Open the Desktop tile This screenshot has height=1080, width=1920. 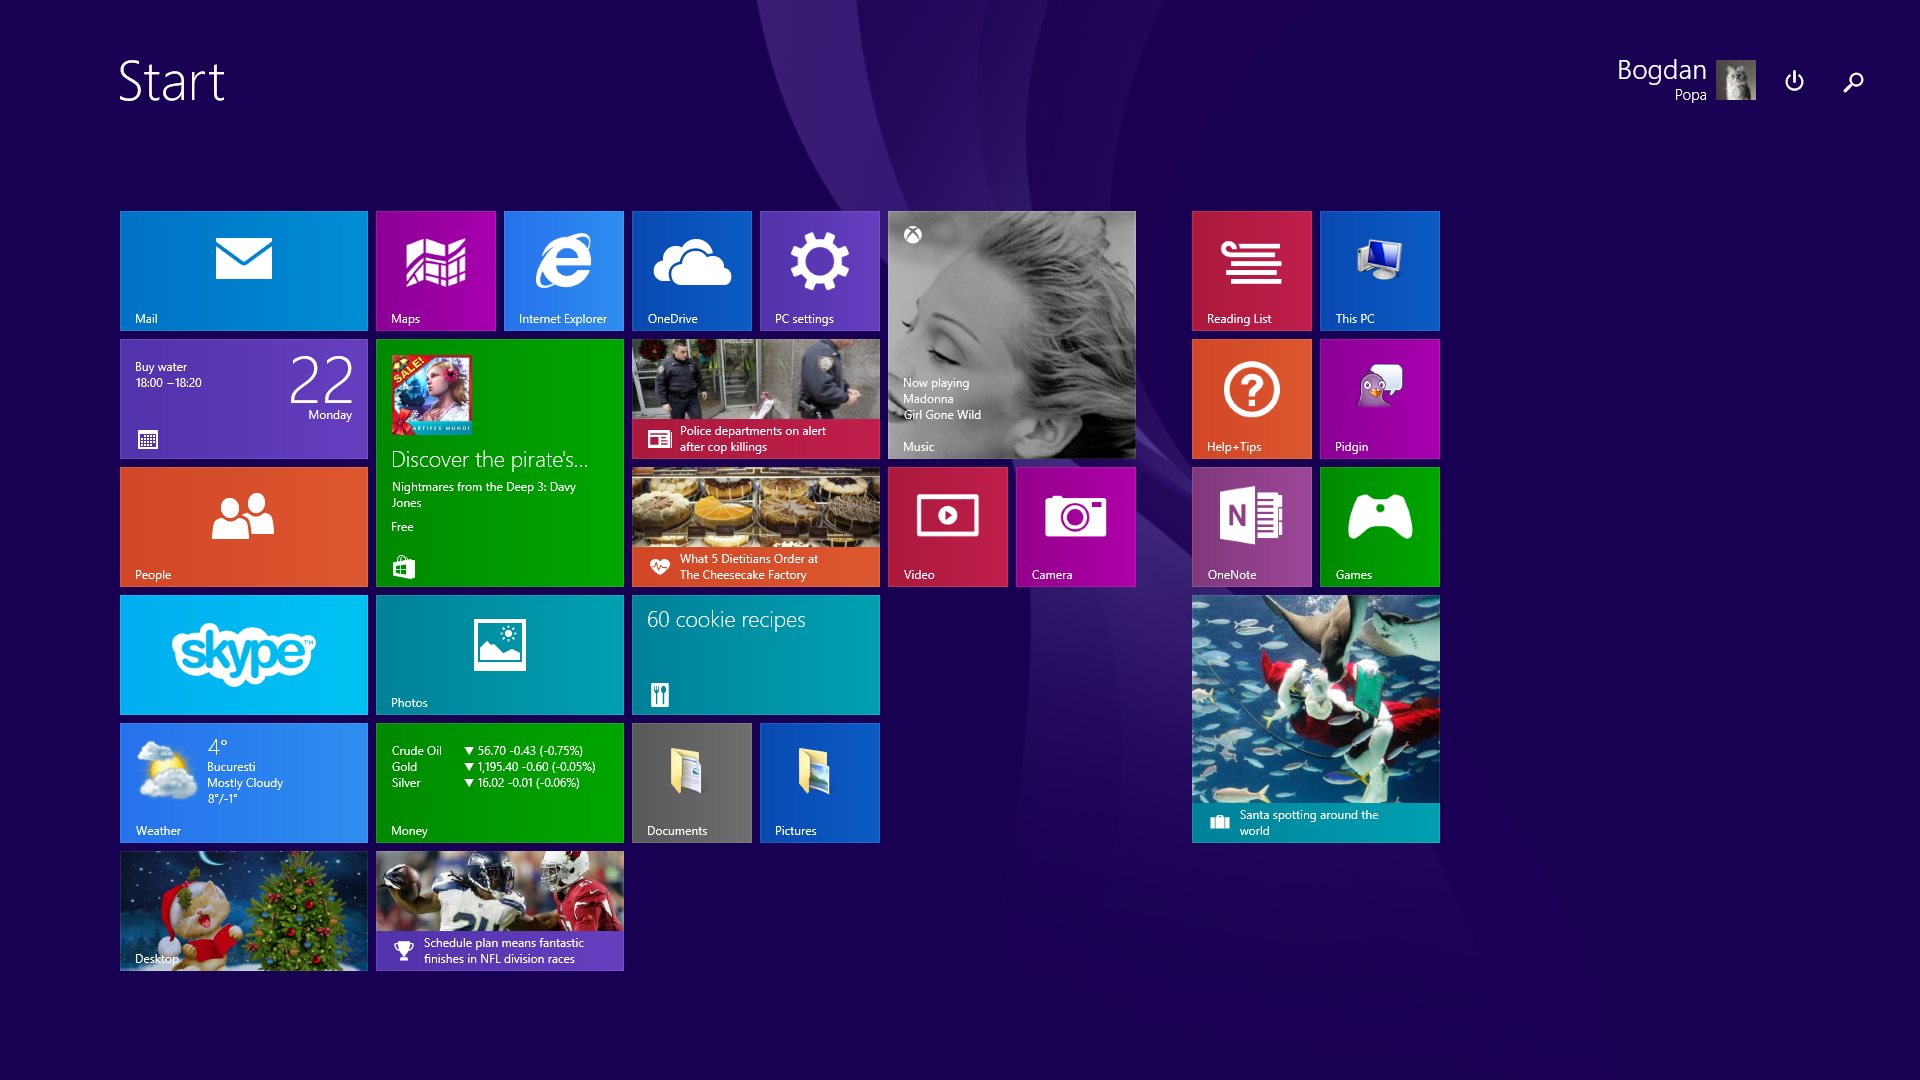point(244,911)
